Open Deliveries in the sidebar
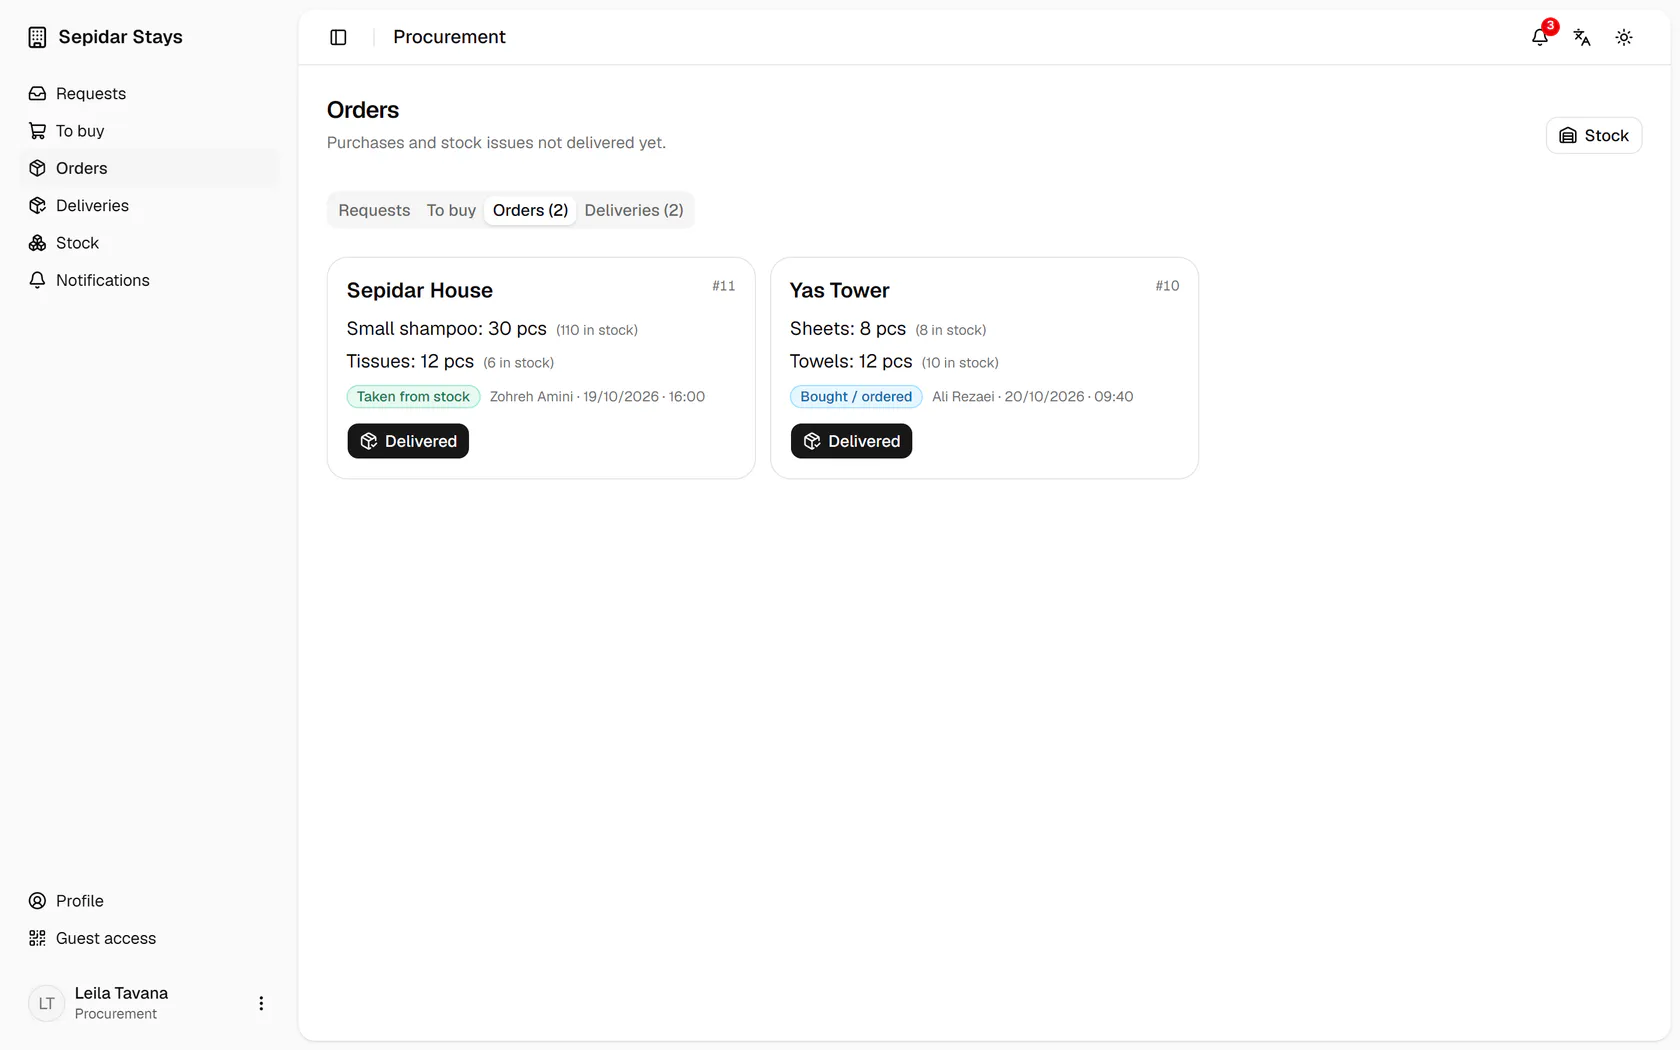This screenshot has height=1050, width=1680. [149, 206]
